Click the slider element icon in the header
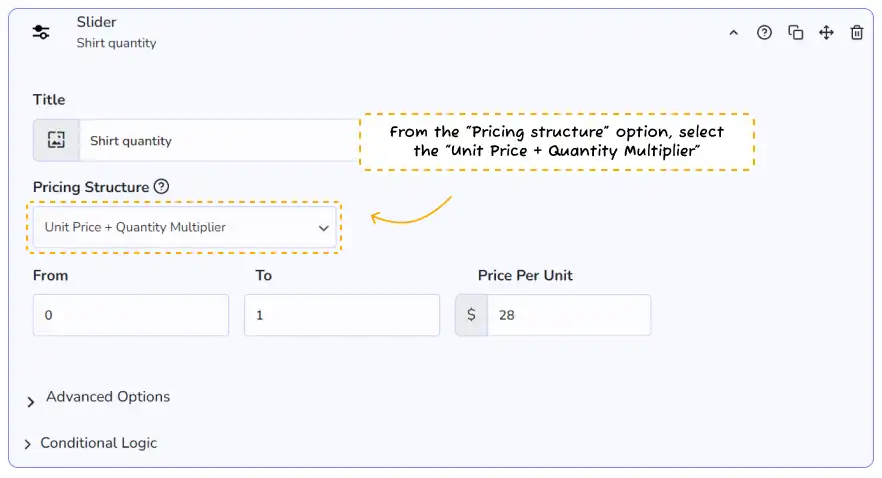The image size is (882, 478). click(x=41, y=32)
